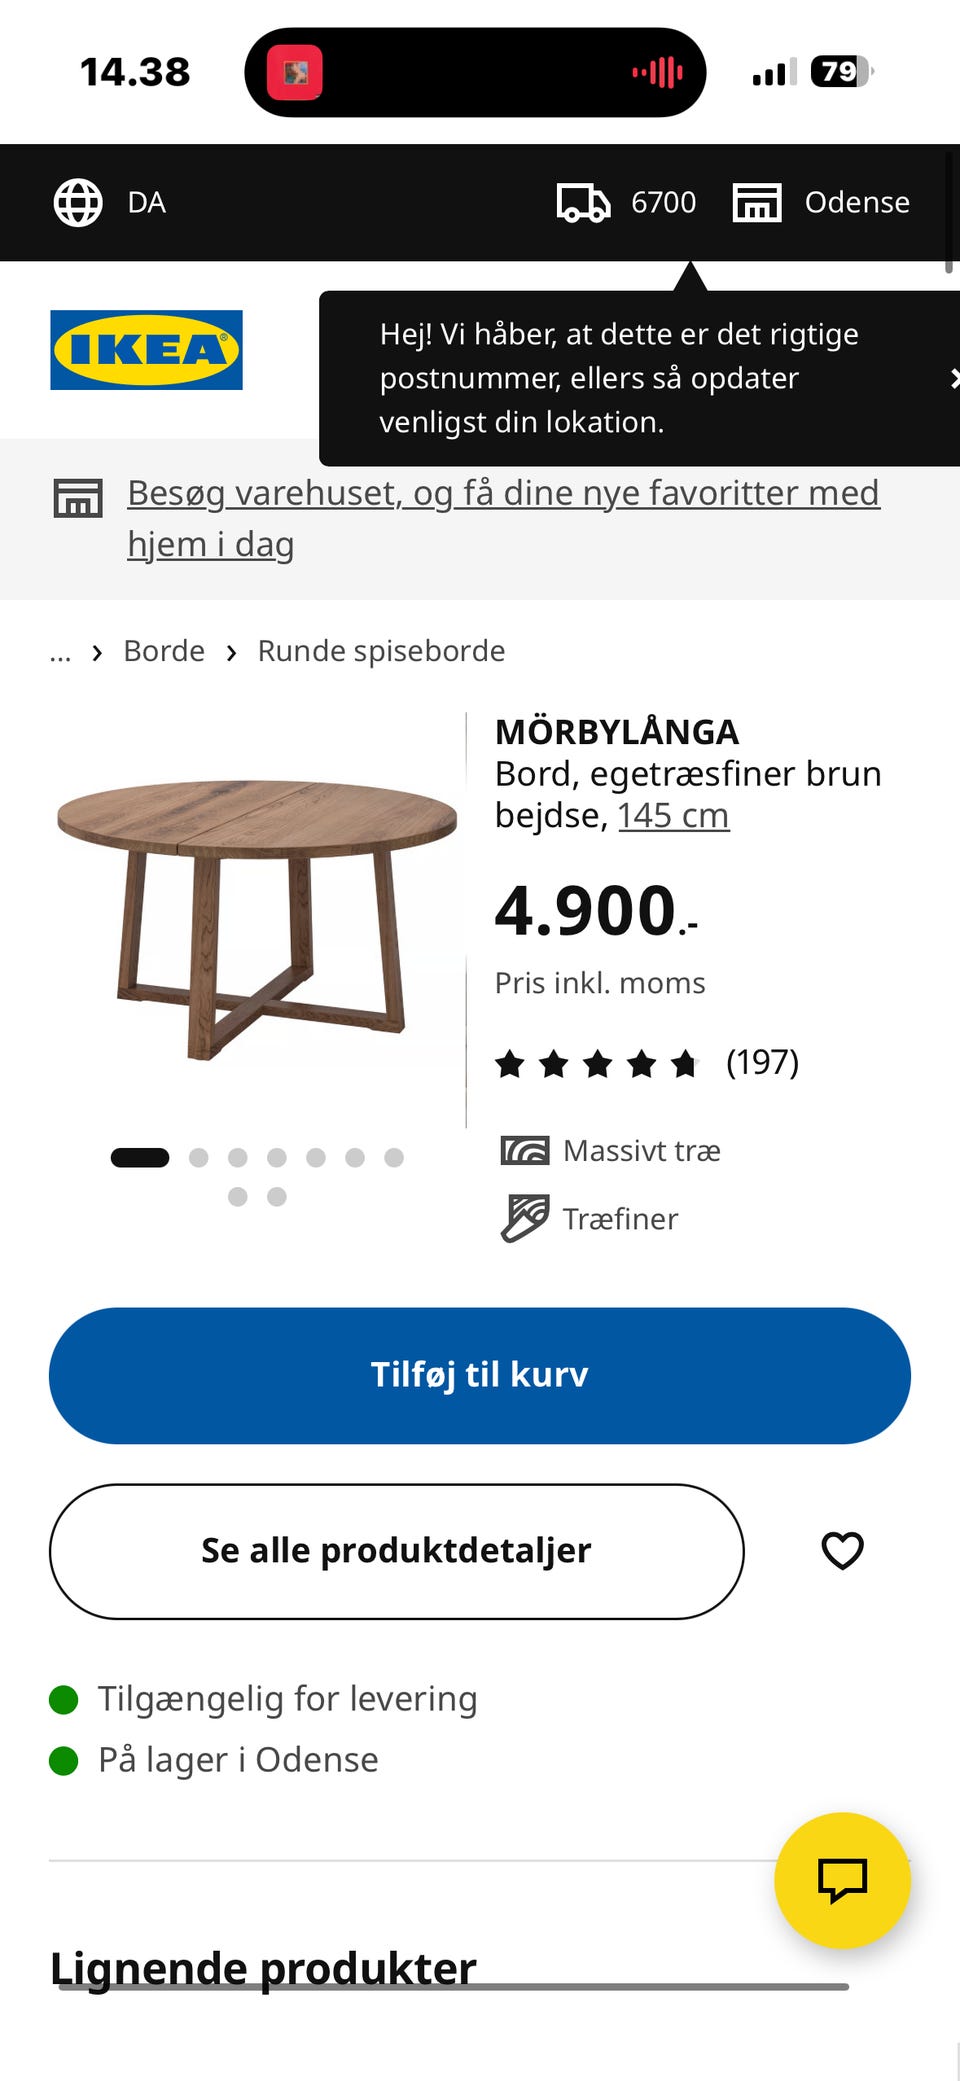Expand breadcrumb ellipsis for hidden categories

[60, 652]
